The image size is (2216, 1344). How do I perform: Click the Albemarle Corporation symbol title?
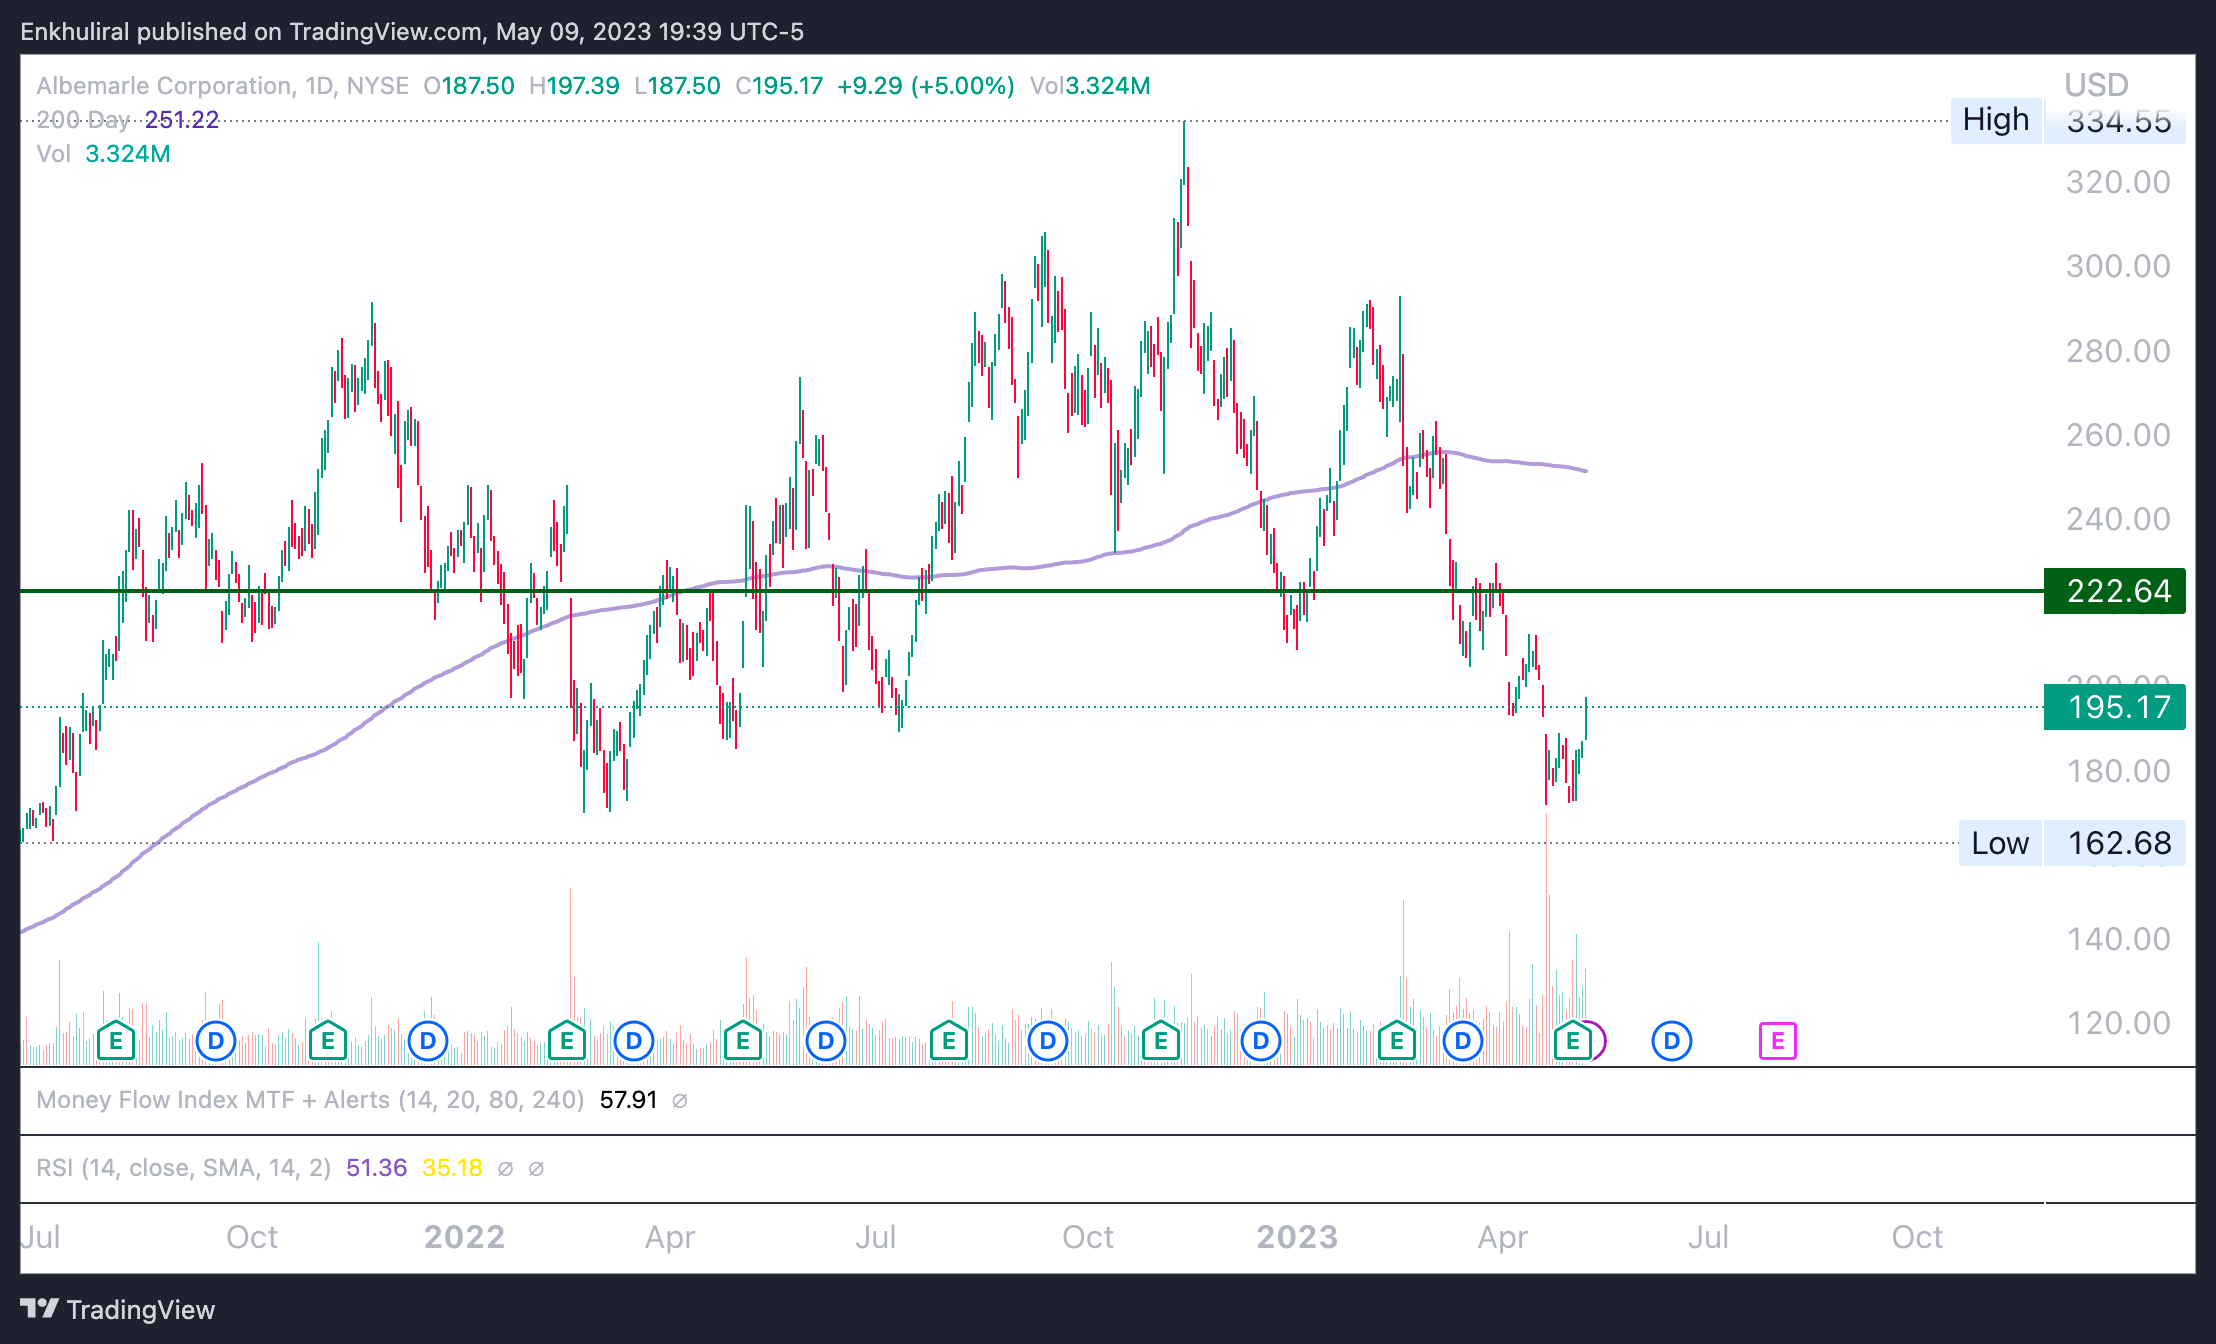[165, 86]
